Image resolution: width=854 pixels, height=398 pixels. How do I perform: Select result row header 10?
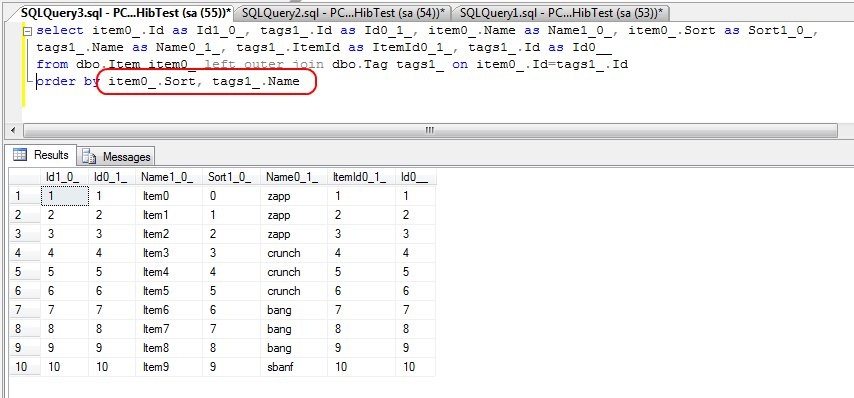(x=25, y=367)
